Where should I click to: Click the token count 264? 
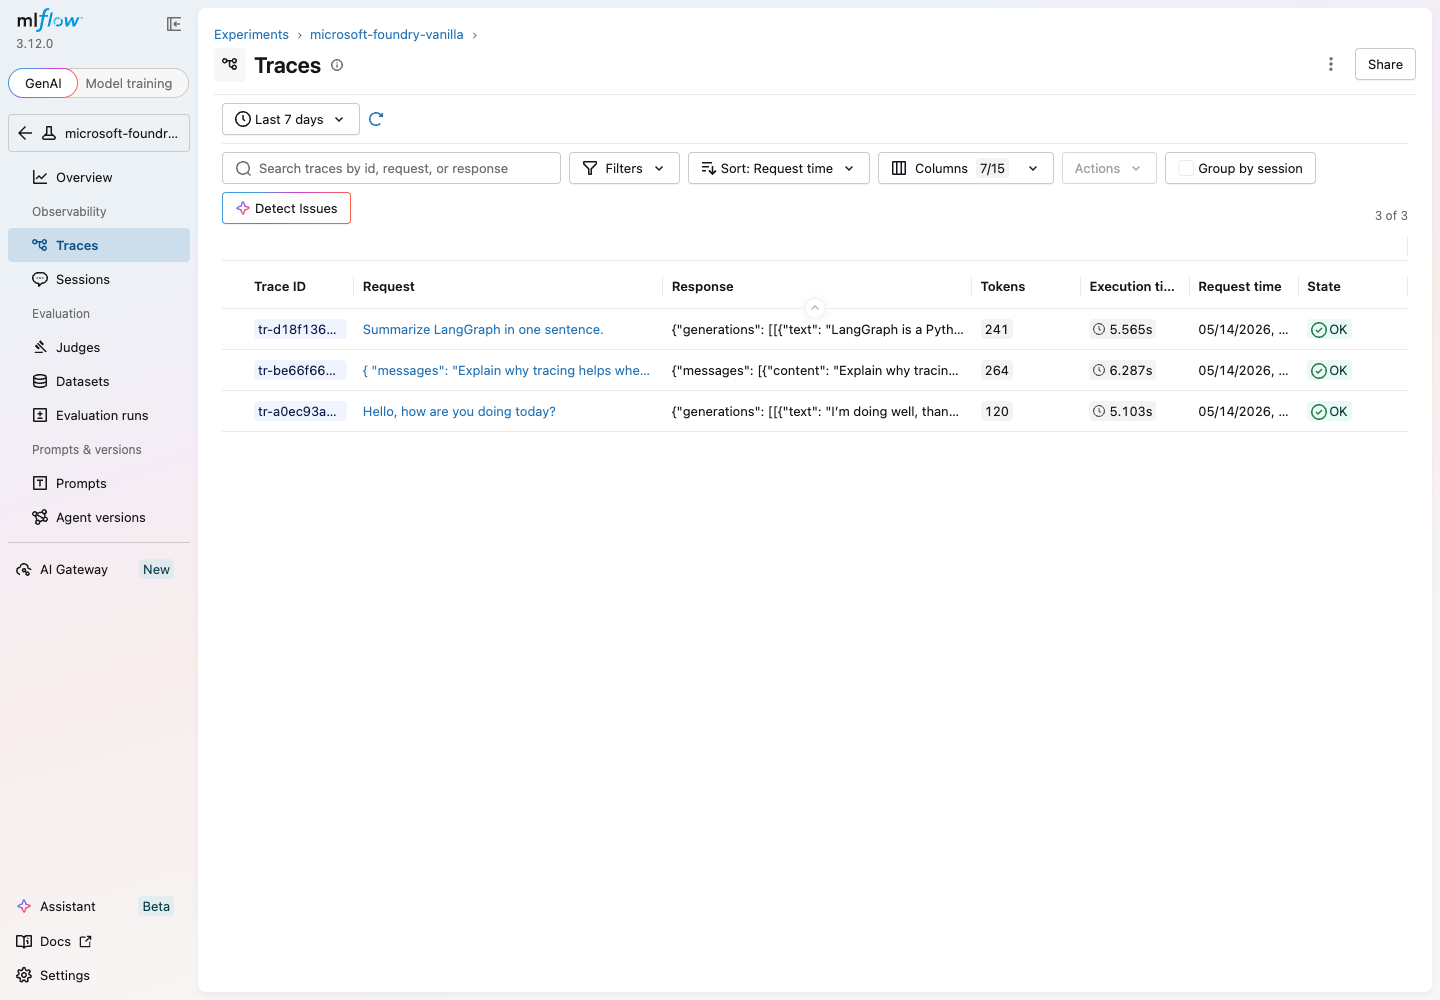coord(997,371)
